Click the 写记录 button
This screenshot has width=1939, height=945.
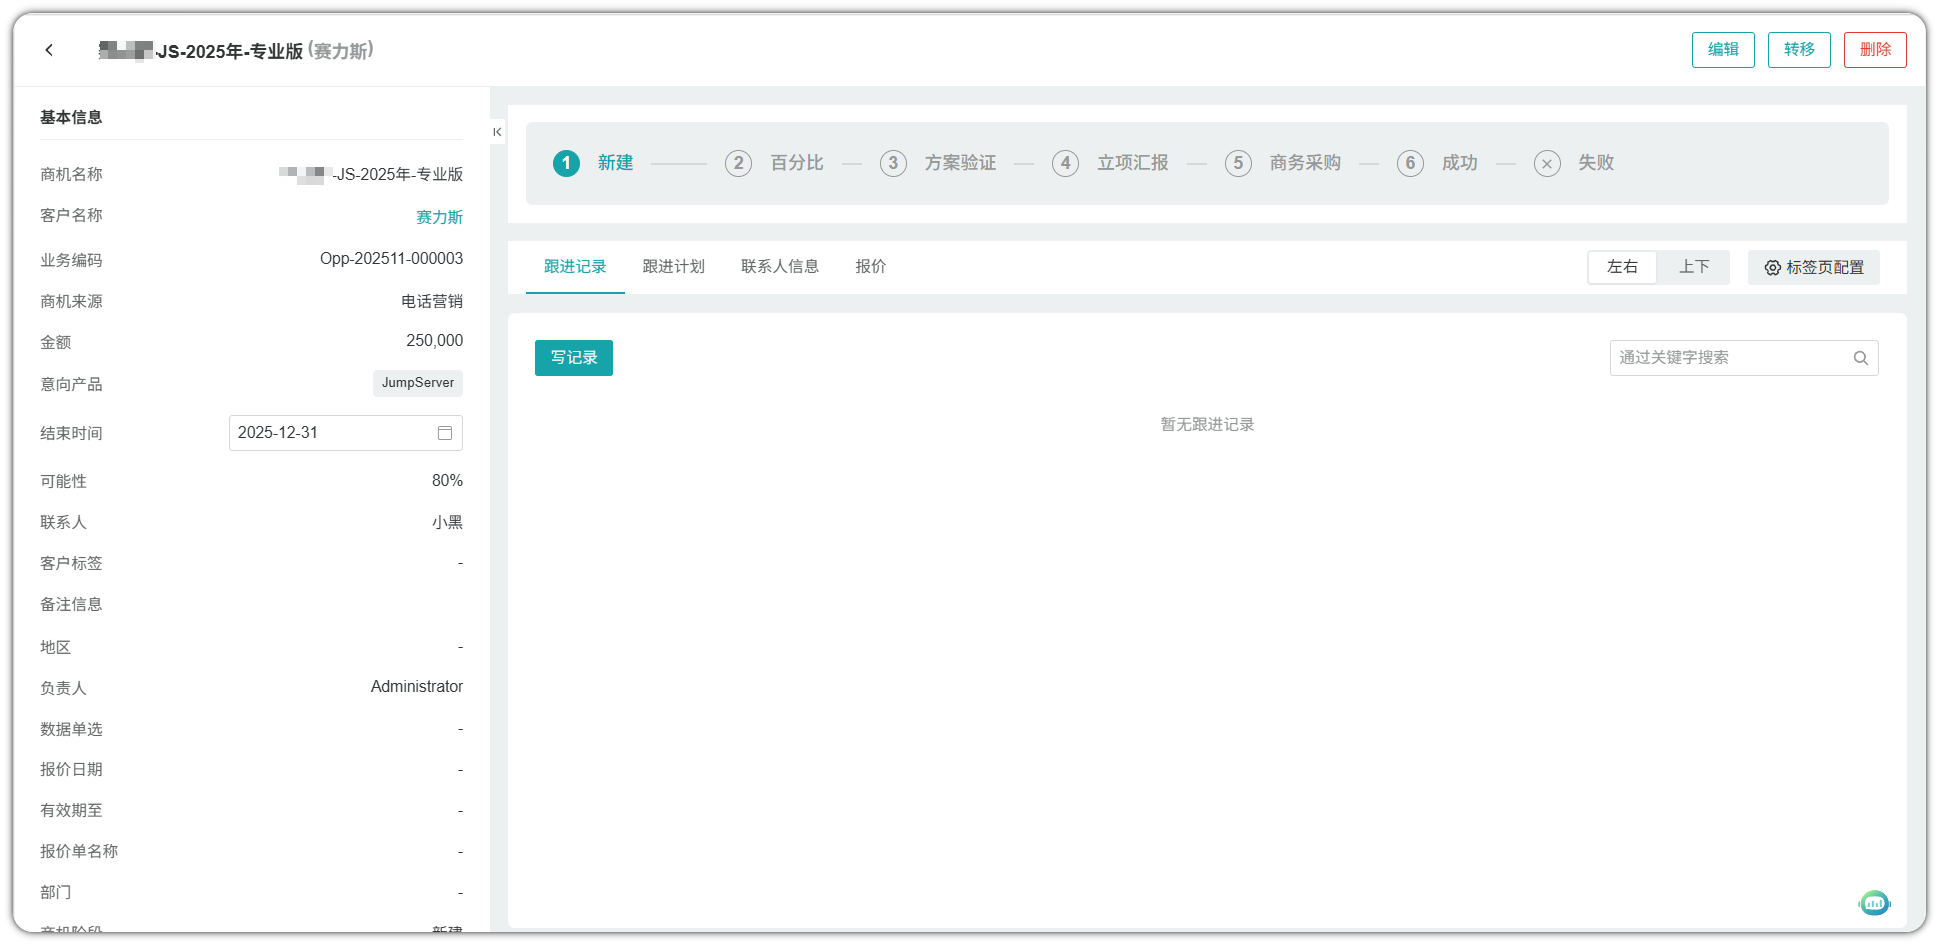(x=573, y=358)
